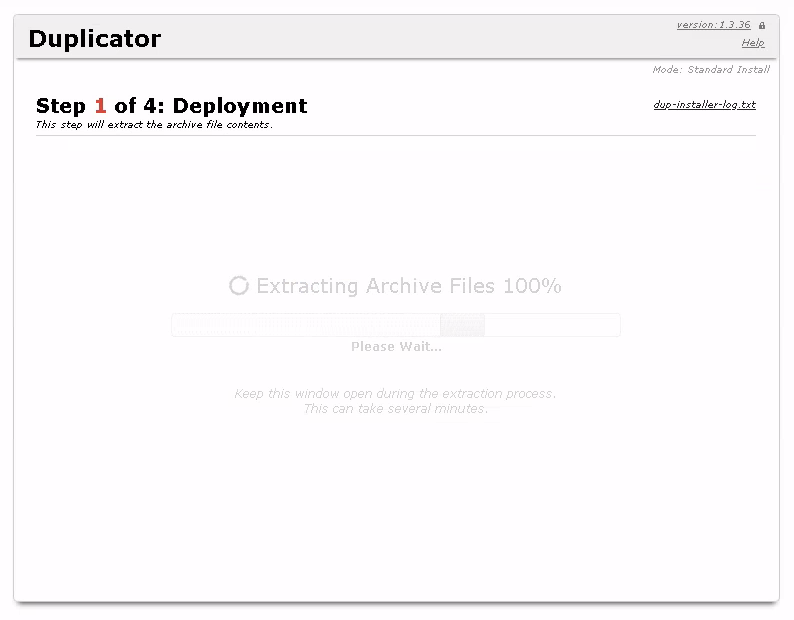Click the spinning loader icon
The width and height of the screenshot is (794, 620).
239,286
